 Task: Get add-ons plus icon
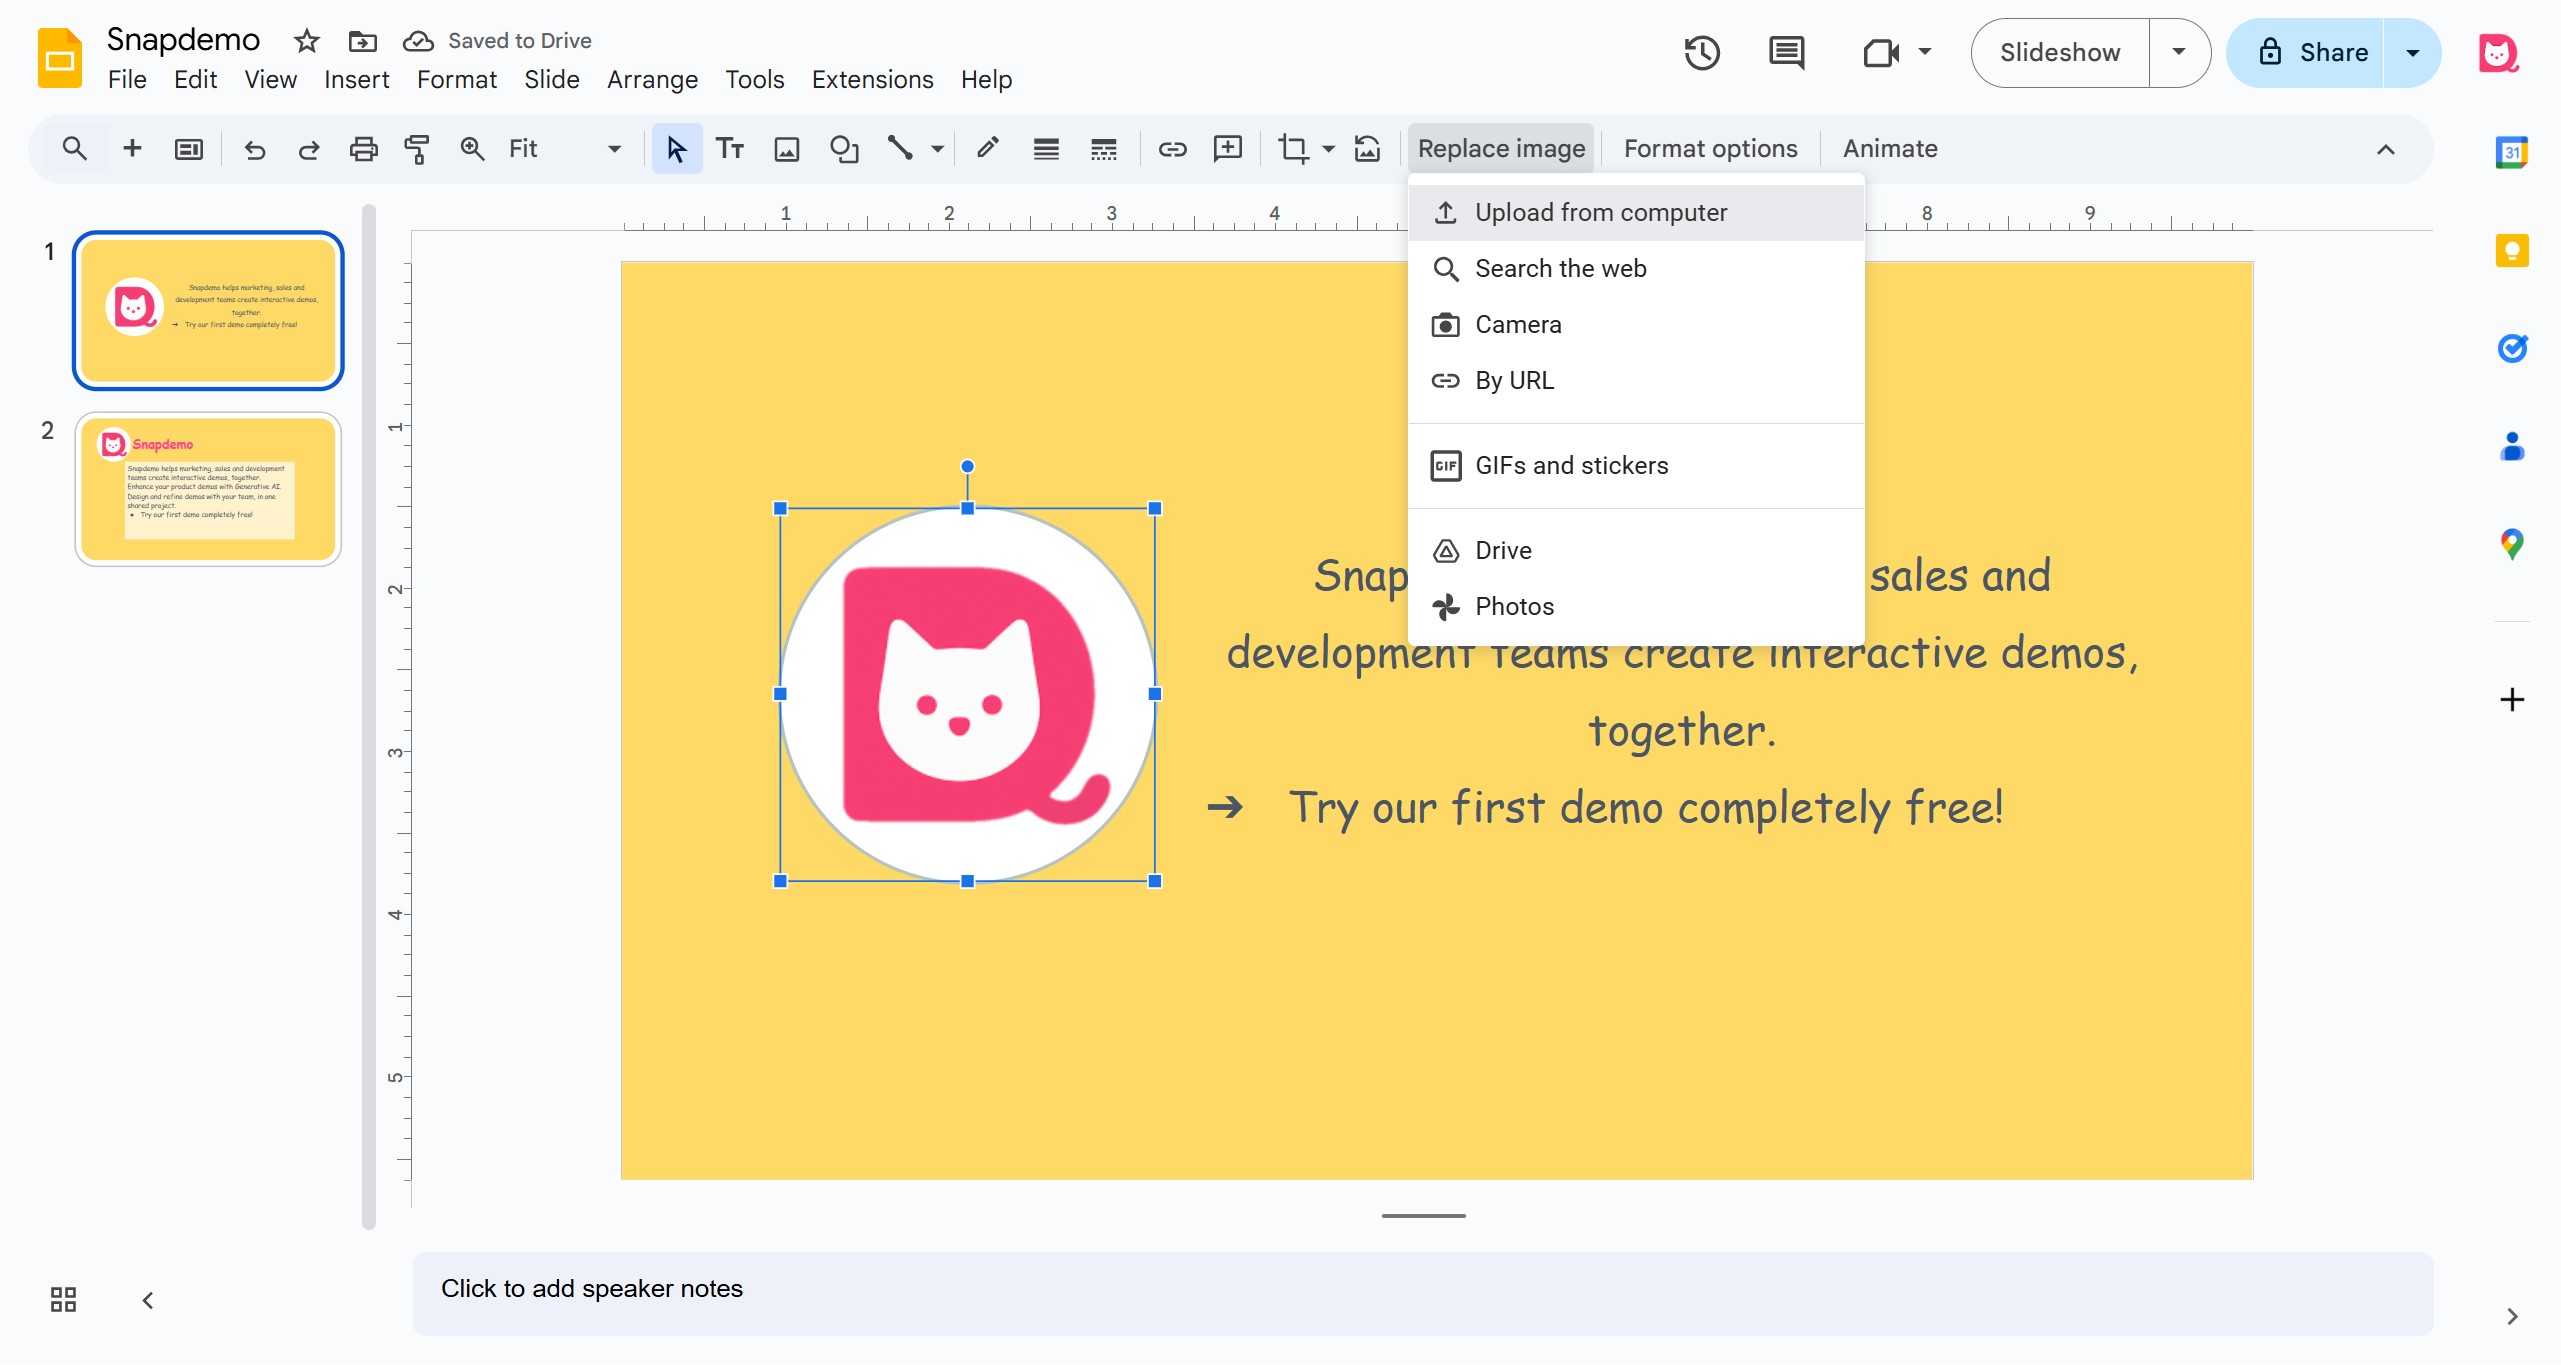2512,699
